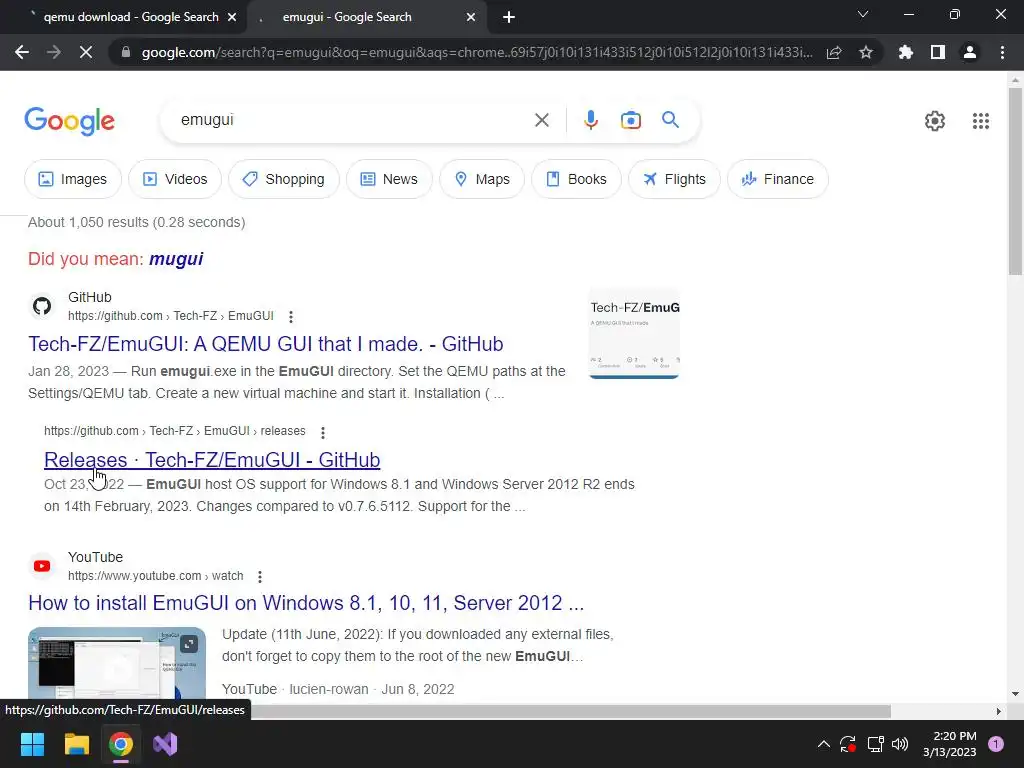
Task: Filter results by Images
Action: tap(72, 179)
